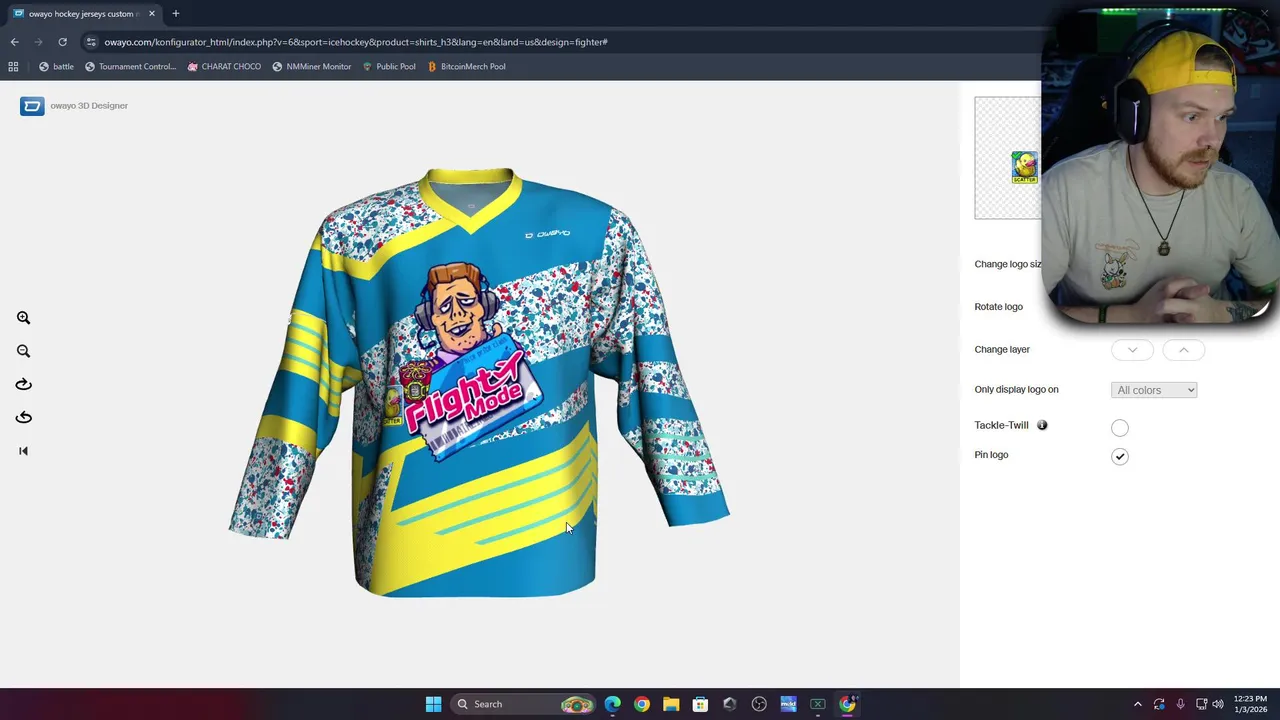Viewport: 1280px width, 720px height.
Task: Open the clock showing 12:23 PM
Action: (x=1250, y=704)
